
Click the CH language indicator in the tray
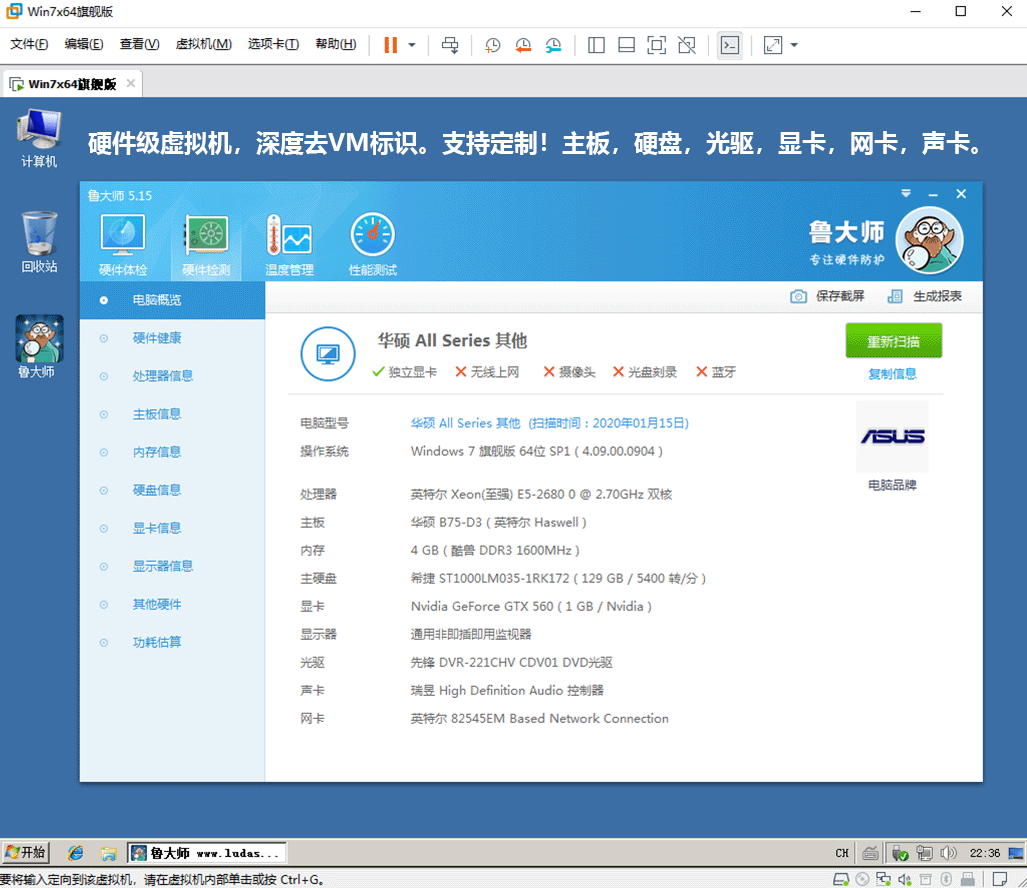[842, 853]
